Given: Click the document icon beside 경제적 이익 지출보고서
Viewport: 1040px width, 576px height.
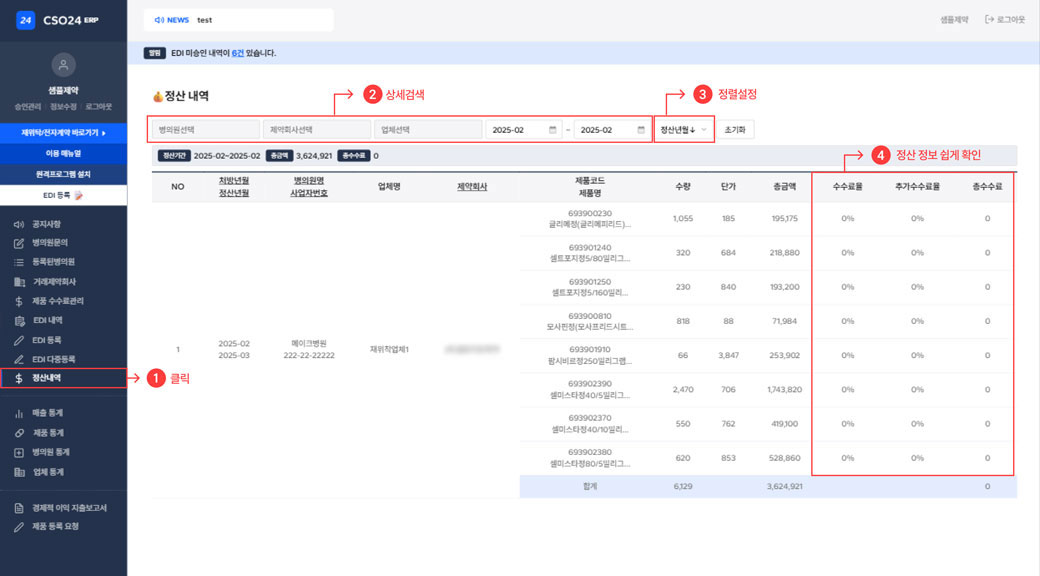Looking at the screenshot, I should (19, 508).
